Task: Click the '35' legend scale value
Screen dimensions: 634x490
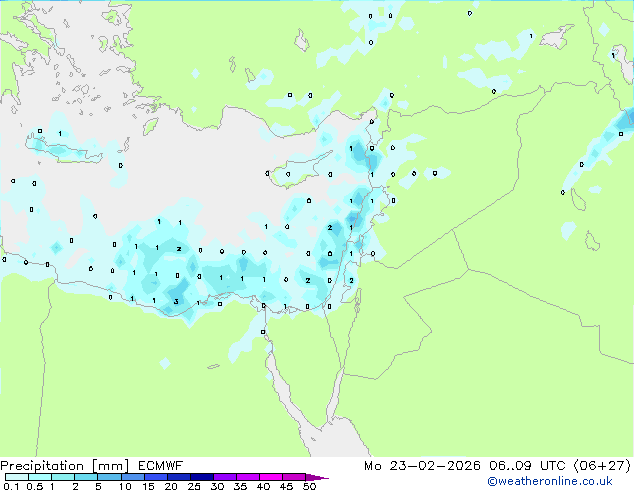Action: 240,486
